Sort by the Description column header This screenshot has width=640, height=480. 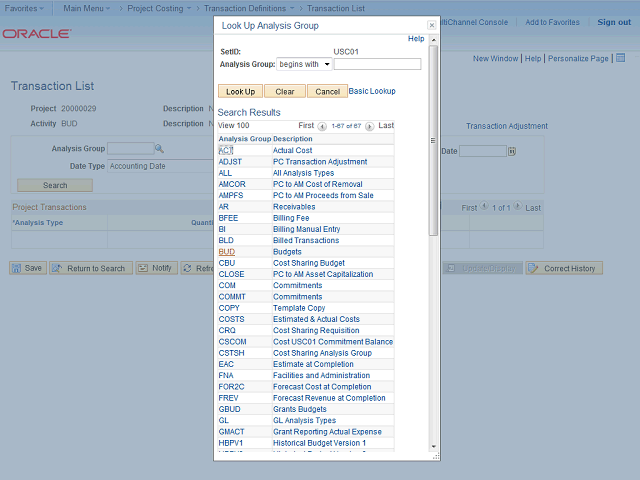[x=293, y=139]
